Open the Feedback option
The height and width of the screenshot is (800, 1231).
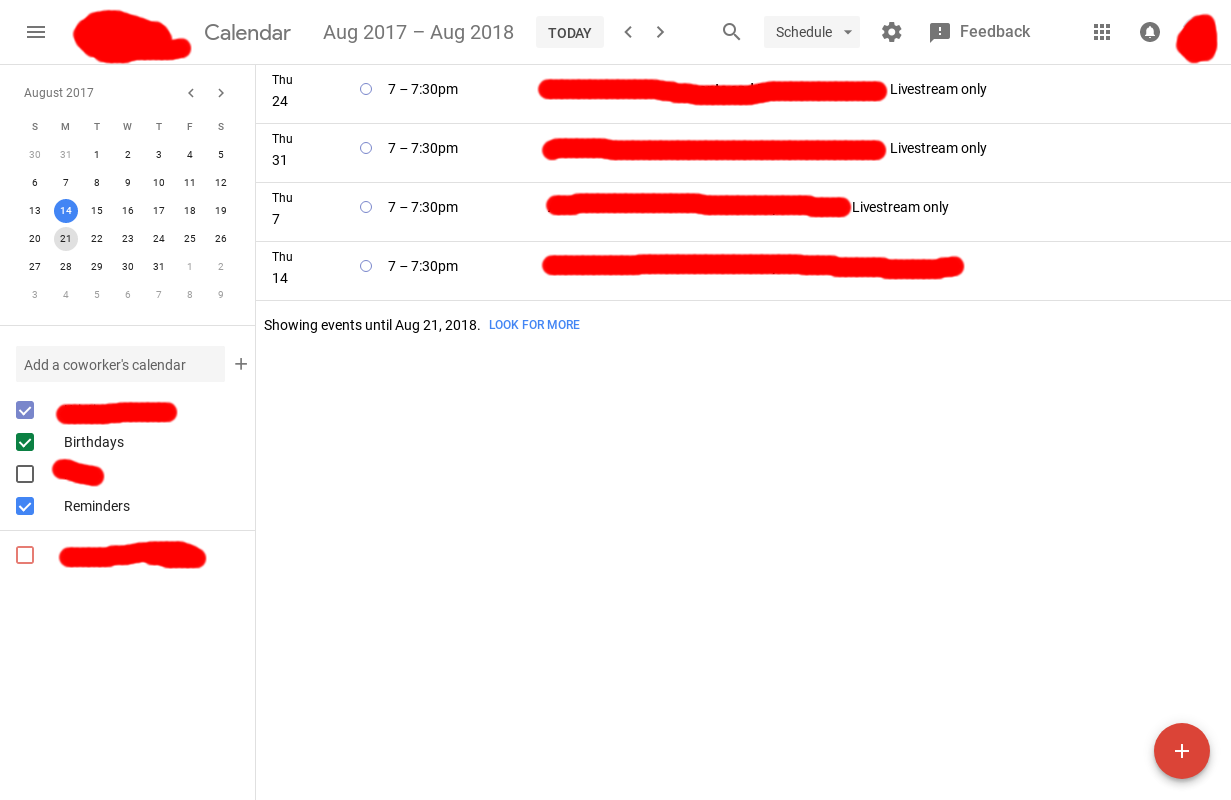point(980,32)
